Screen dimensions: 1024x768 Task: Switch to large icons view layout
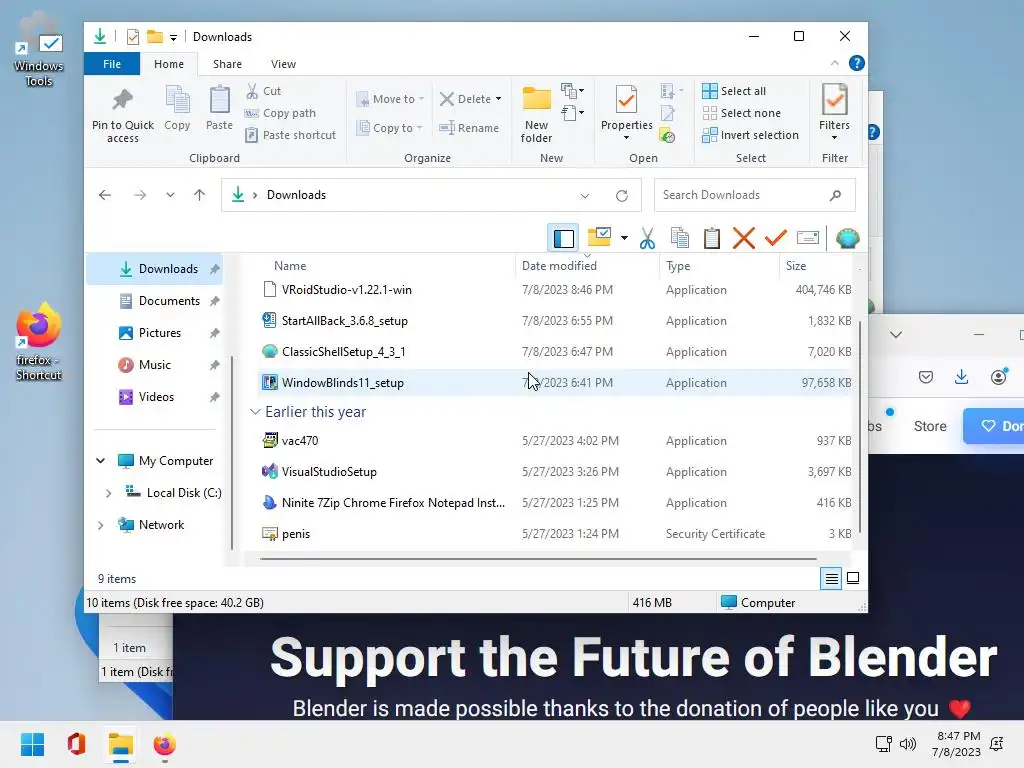click(x=853, y=578)
